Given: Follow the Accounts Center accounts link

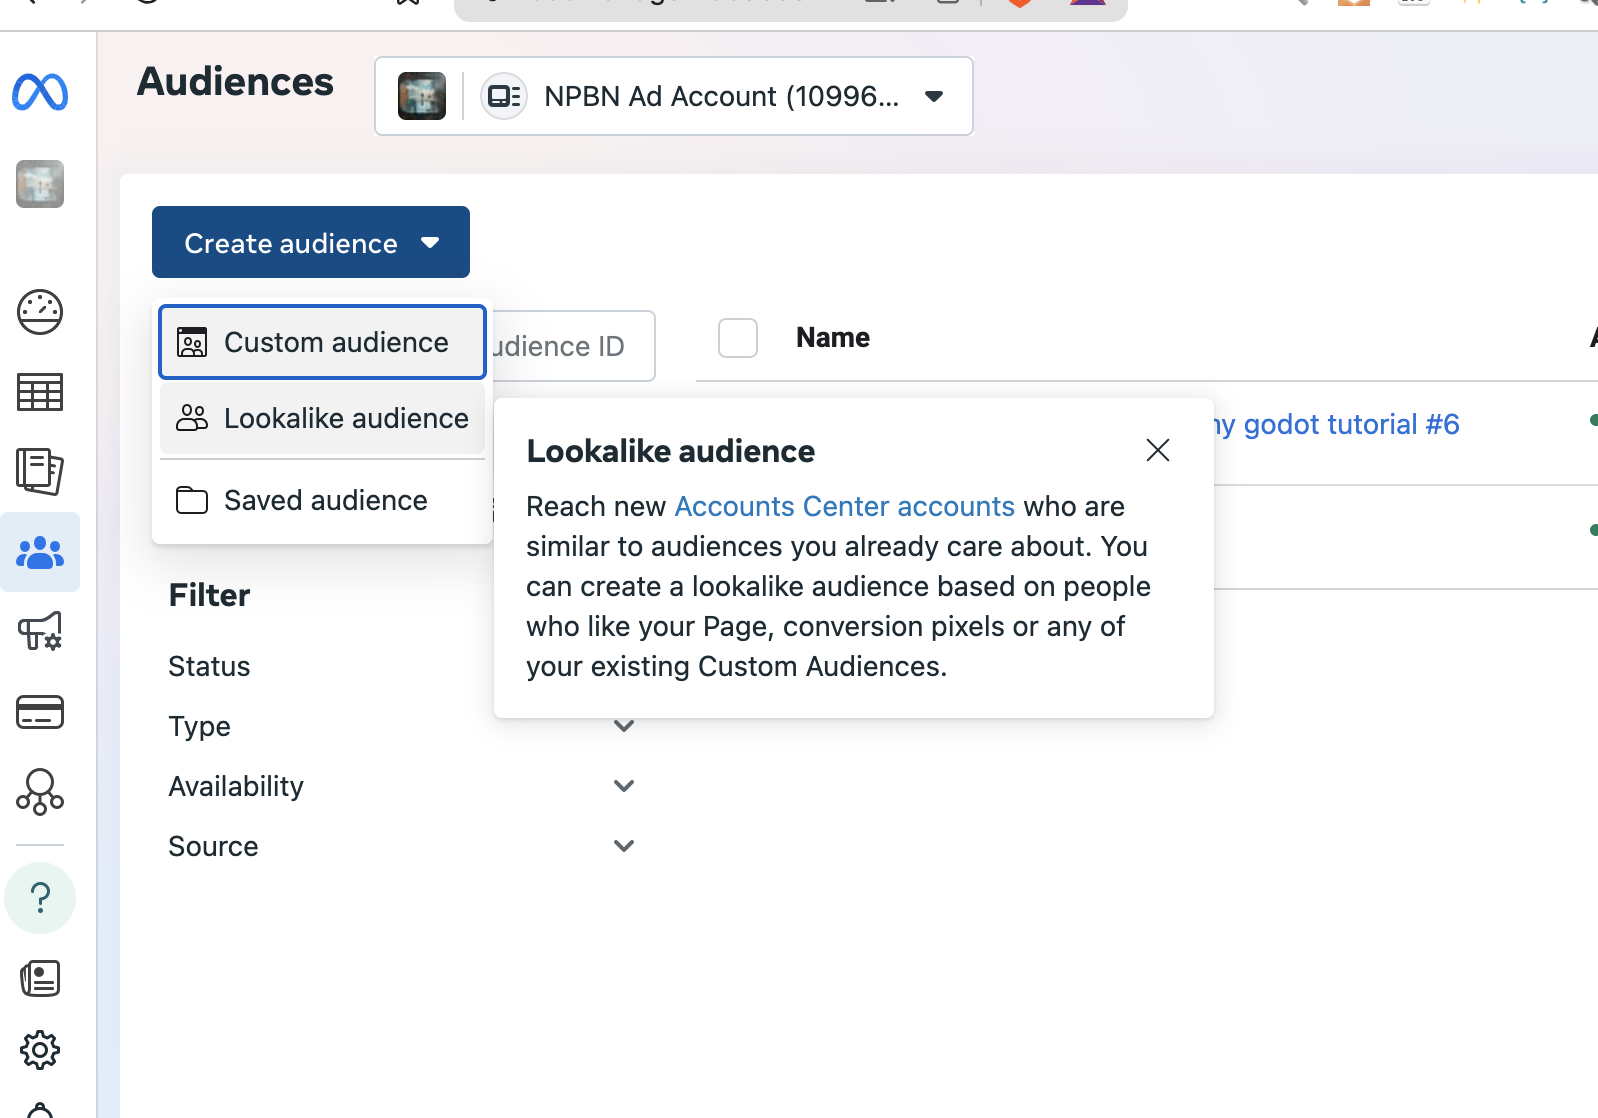Looking at the screenshot, I should 844,506.
